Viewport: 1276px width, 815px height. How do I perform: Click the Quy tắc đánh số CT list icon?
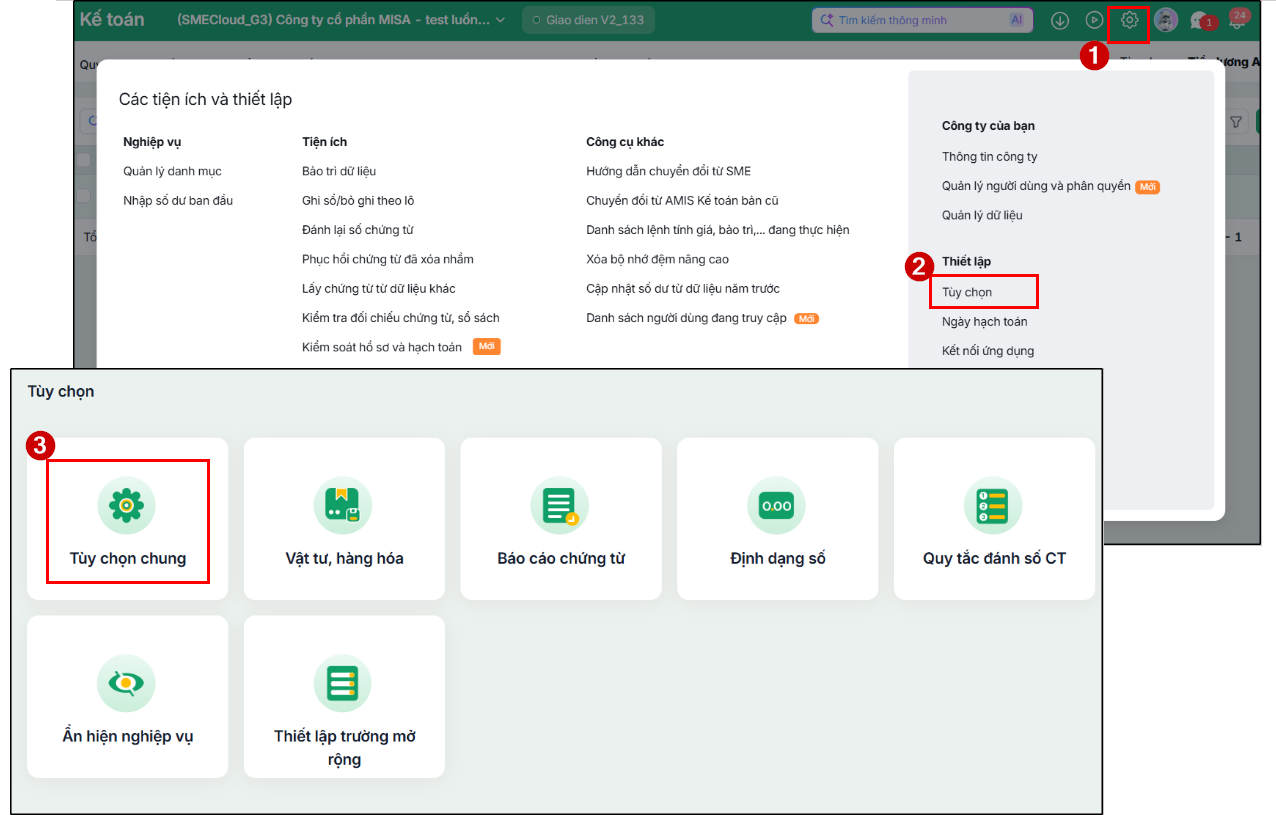993,505
